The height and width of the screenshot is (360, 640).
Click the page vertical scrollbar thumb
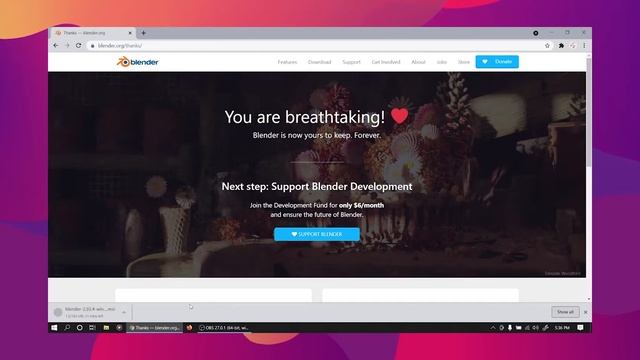click(589, 112)
